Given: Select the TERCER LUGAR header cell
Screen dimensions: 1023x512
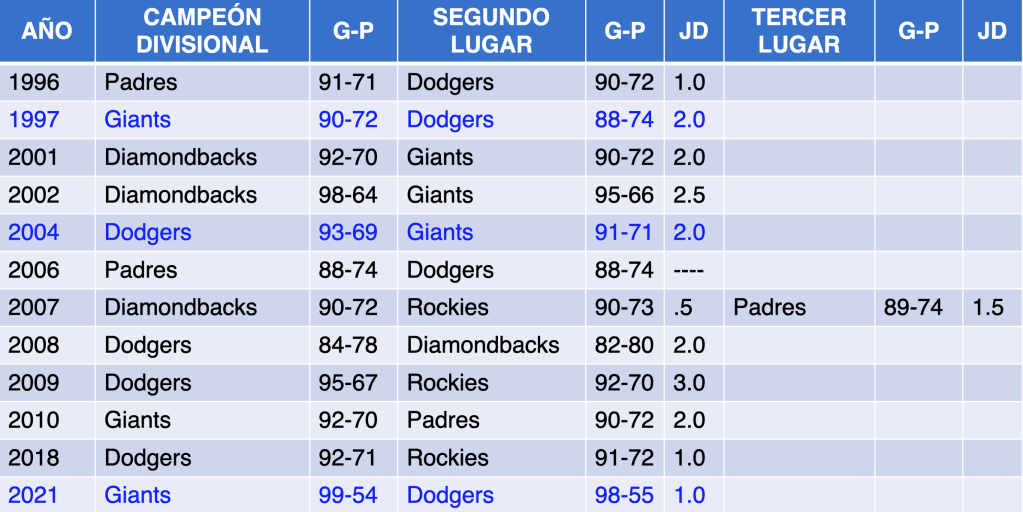Looking at the screenshot, I should click(798, 31).
